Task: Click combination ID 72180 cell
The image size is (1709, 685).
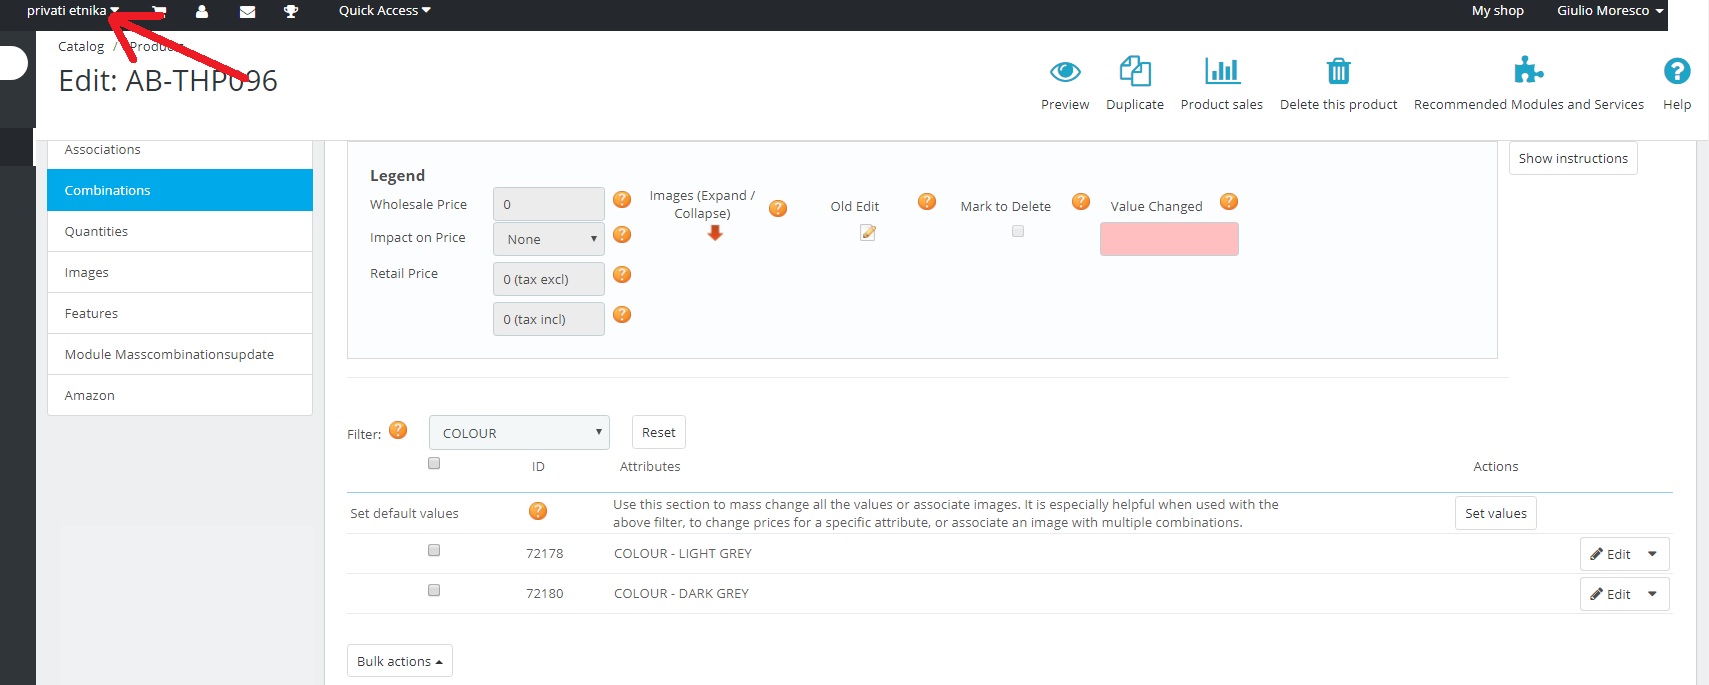Action: 545,594
